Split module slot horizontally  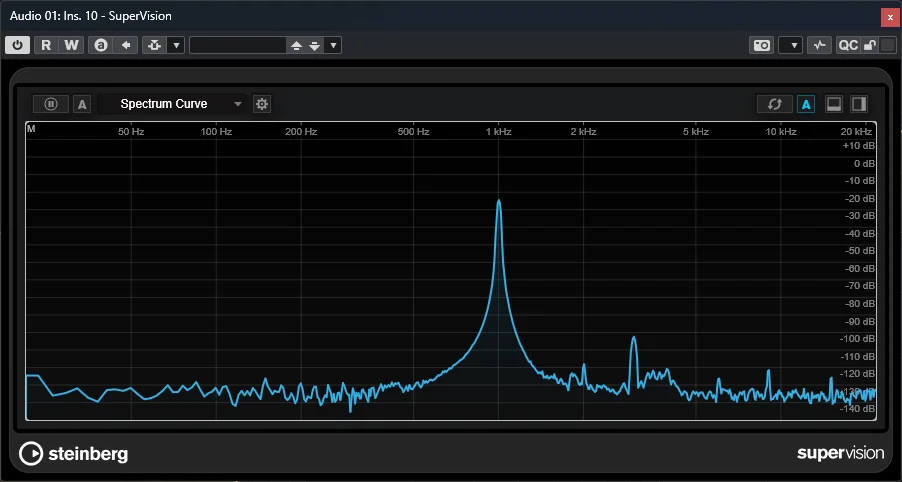pyautogui.click(x=834, y=104)
